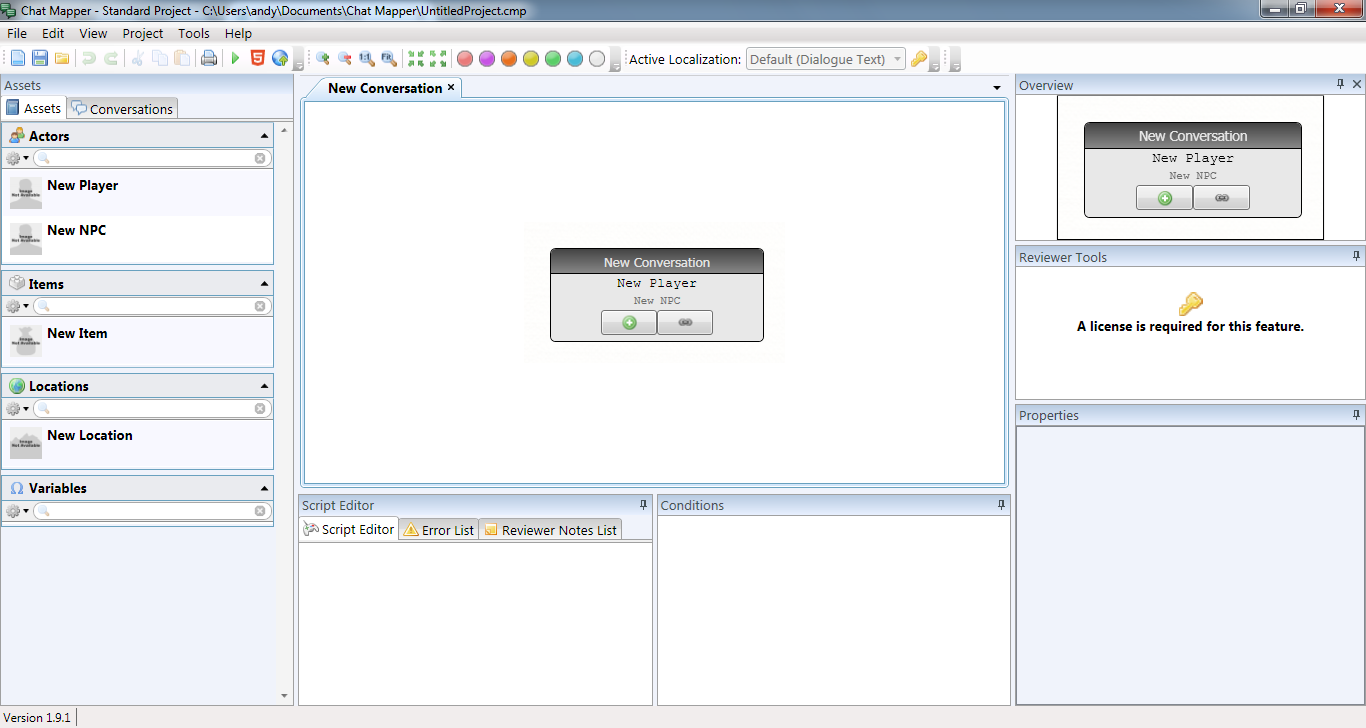Pin the Reviewer Tools panel

click(x=1356, y=257)
